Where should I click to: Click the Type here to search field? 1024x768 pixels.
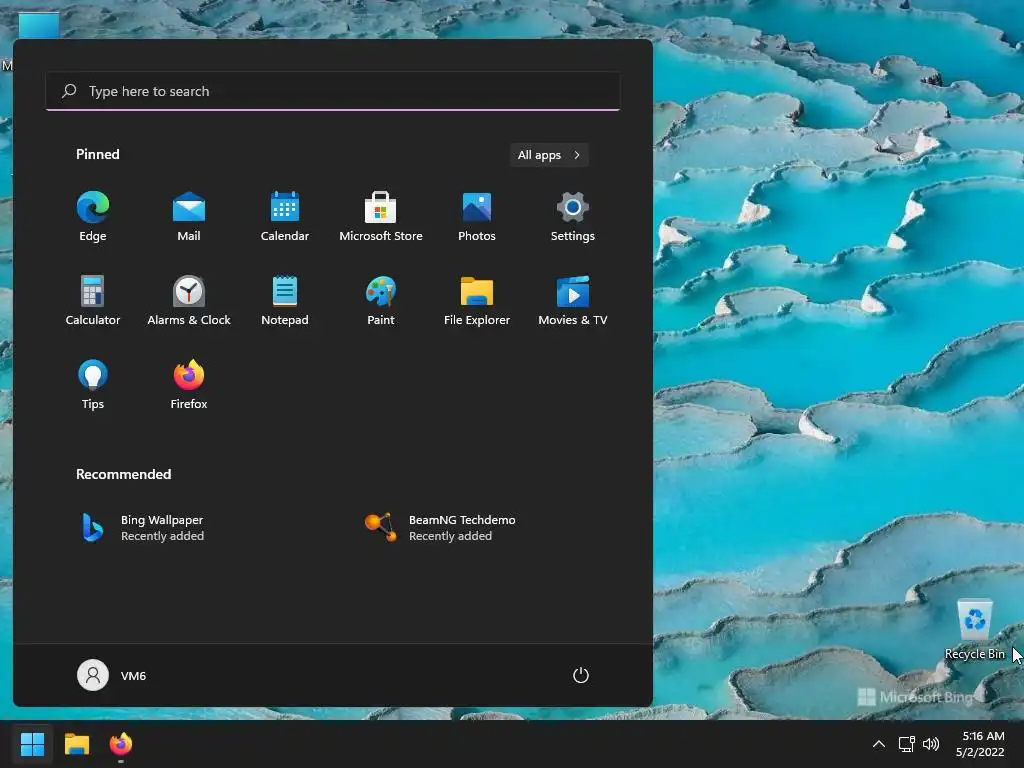(333, 91)
